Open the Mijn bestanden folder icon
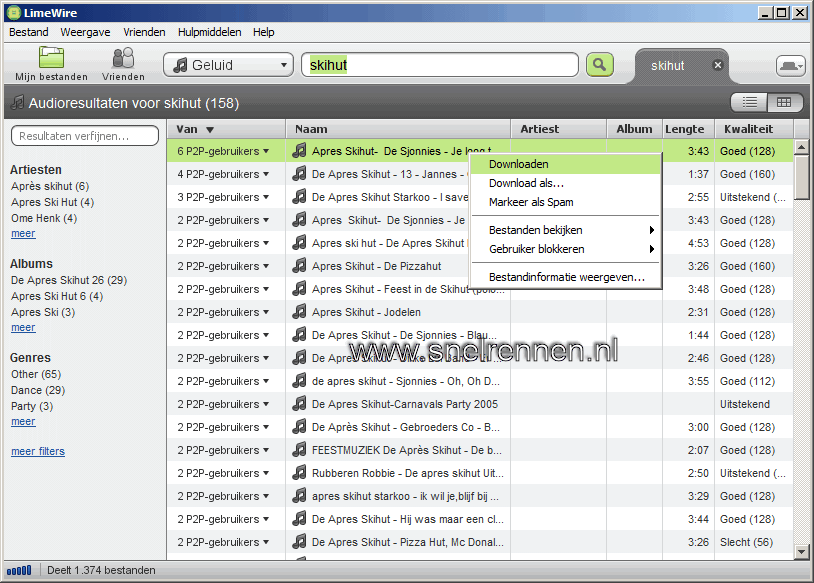 pyautogui.click(x=51, y=57)
